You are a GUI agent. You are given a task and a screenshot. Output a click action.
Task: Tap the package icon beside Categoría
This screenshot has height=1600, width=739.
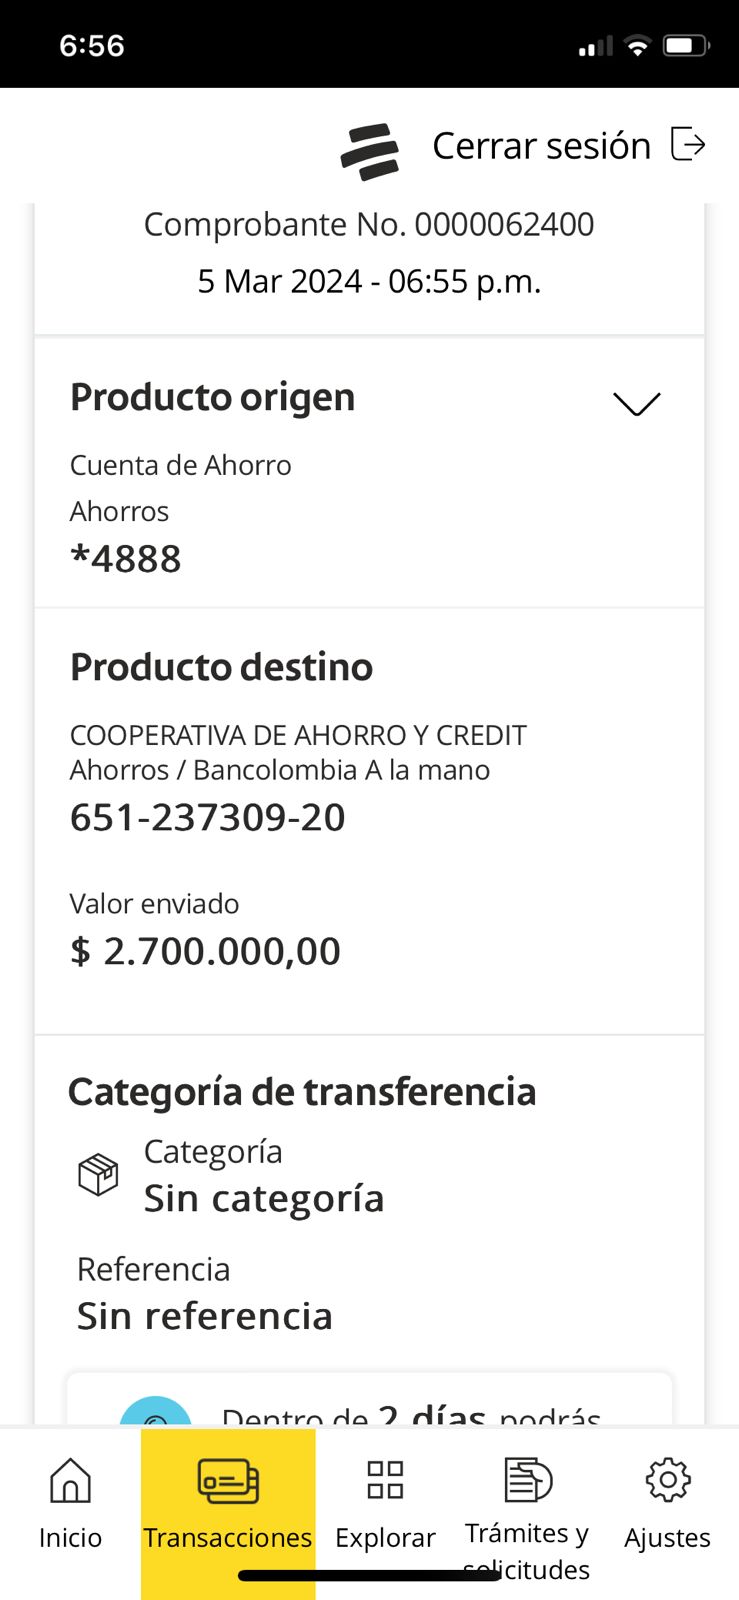point(98,1175)
